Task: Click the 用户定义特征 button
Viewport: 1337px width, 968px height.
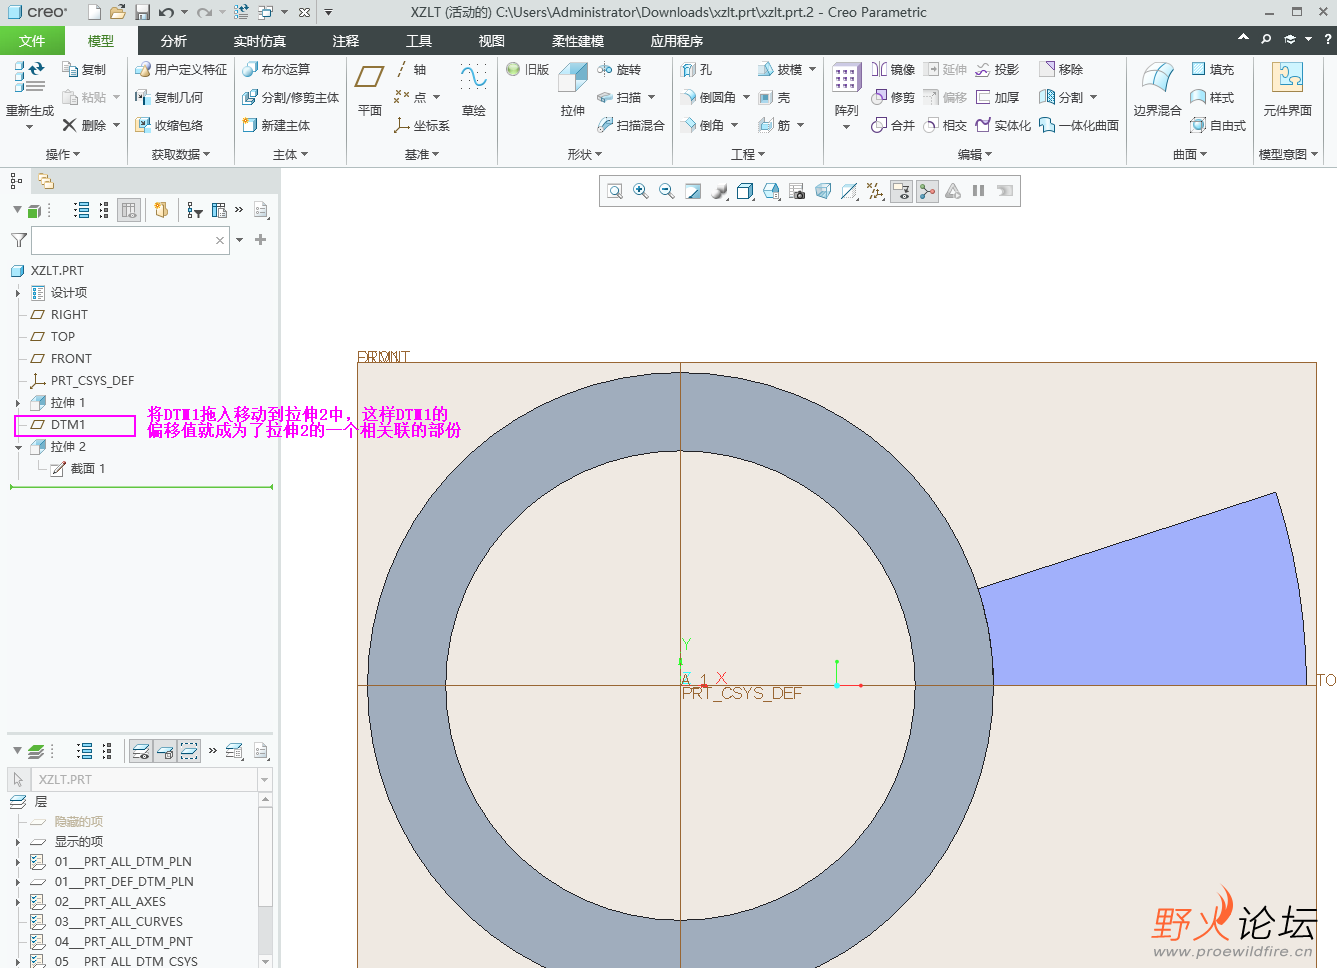Action: point(181,69)
